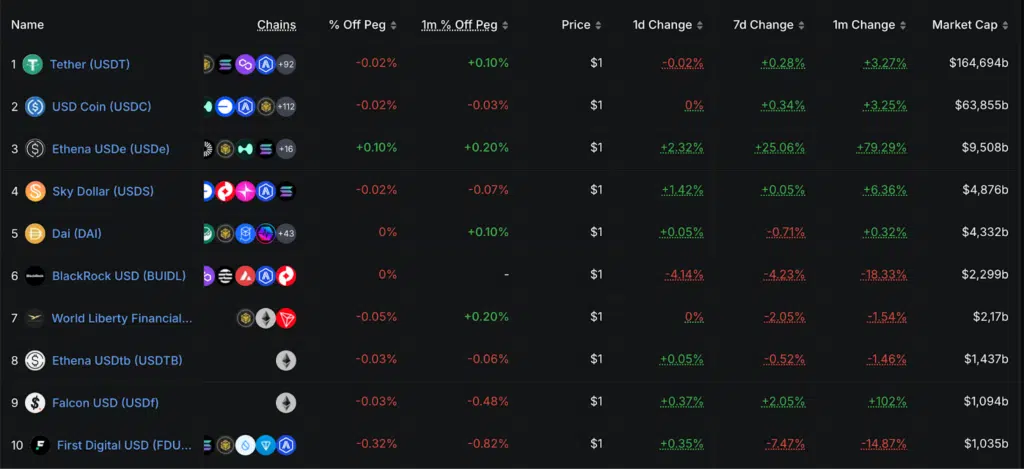Click the Tether coin logo icon
This screenshot has height=469, width=1024.
pyautogui.click(x=33, y=64)
